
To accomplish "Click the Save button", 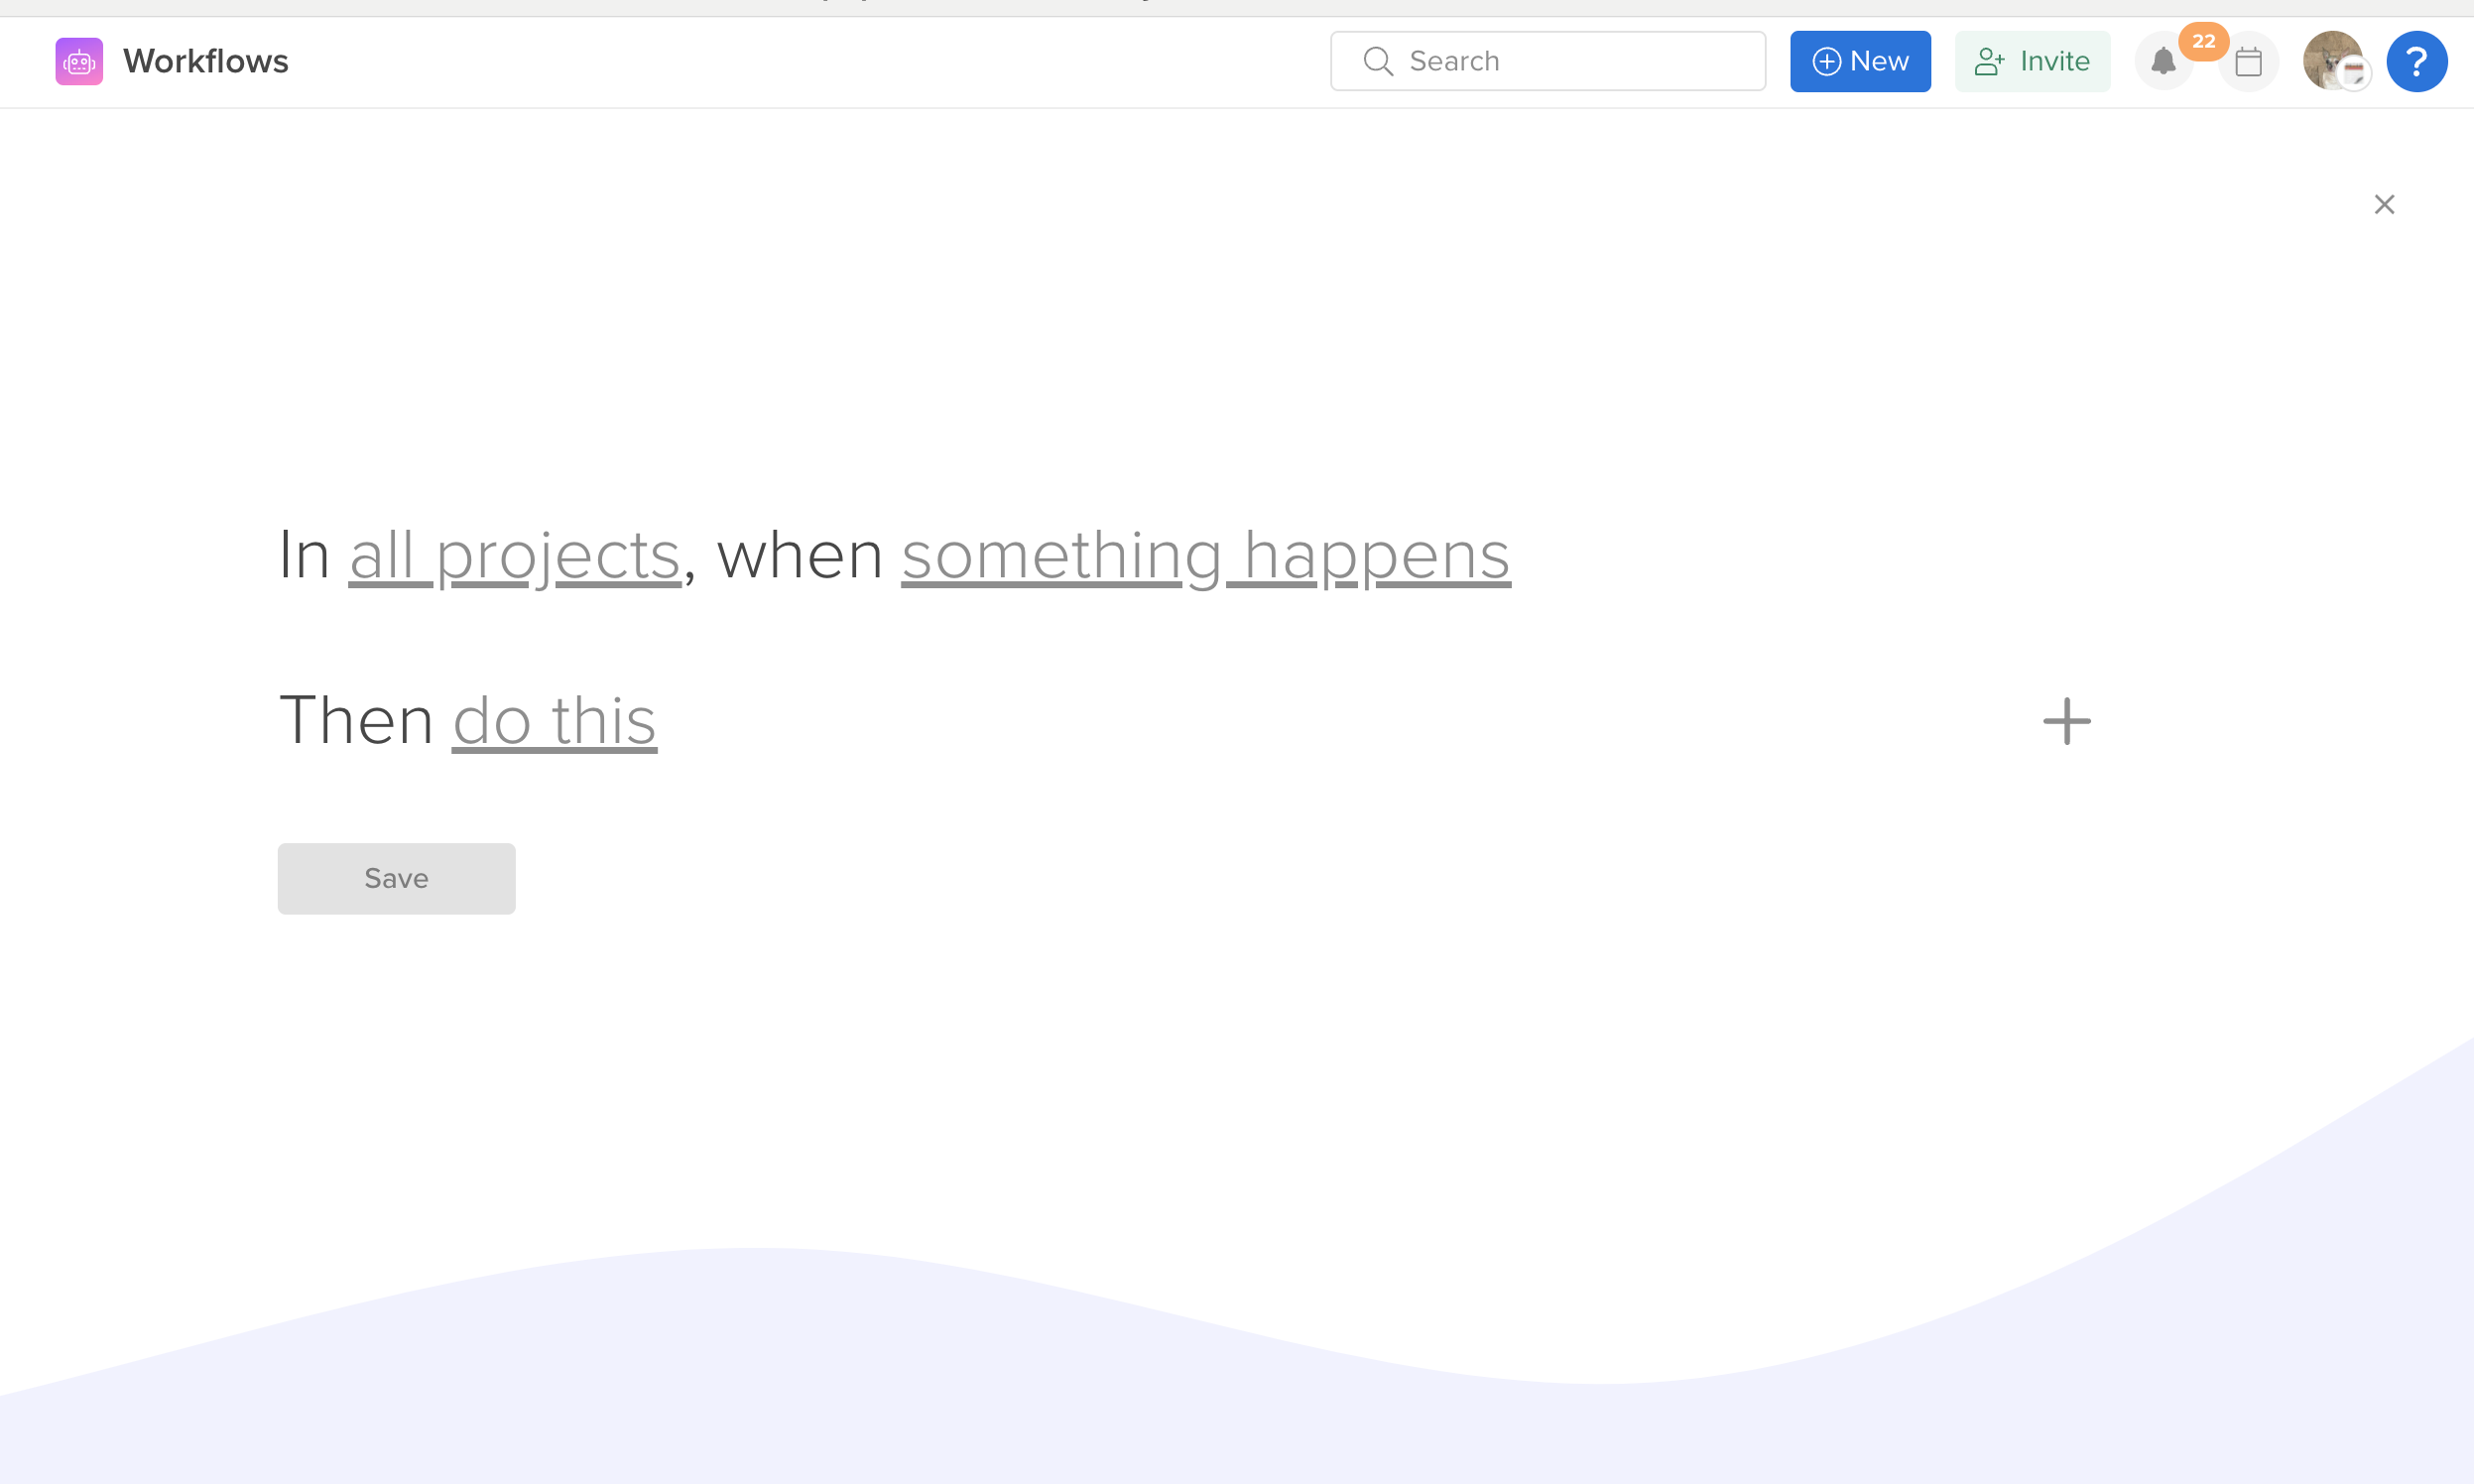I will (397, 878).
